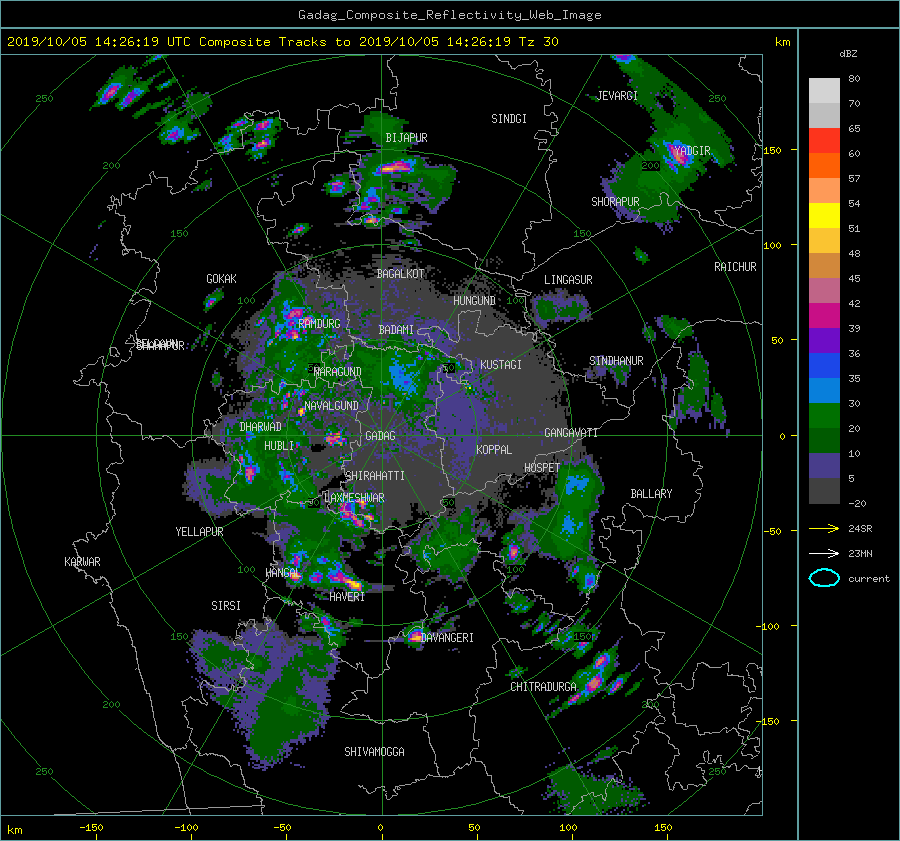
Task: Click the yellow 24SR track arrow legend icon
Action: [824, 528]
